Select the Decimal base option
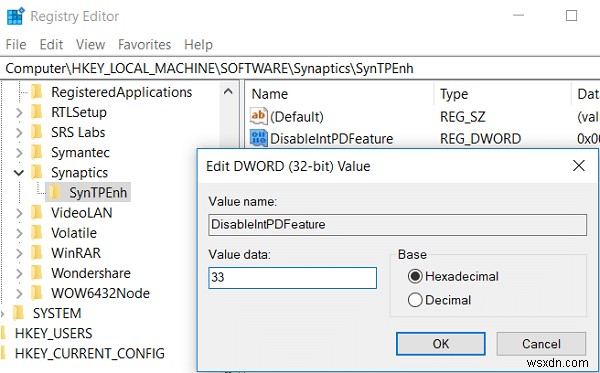600x373 pixels. point(439,300)
